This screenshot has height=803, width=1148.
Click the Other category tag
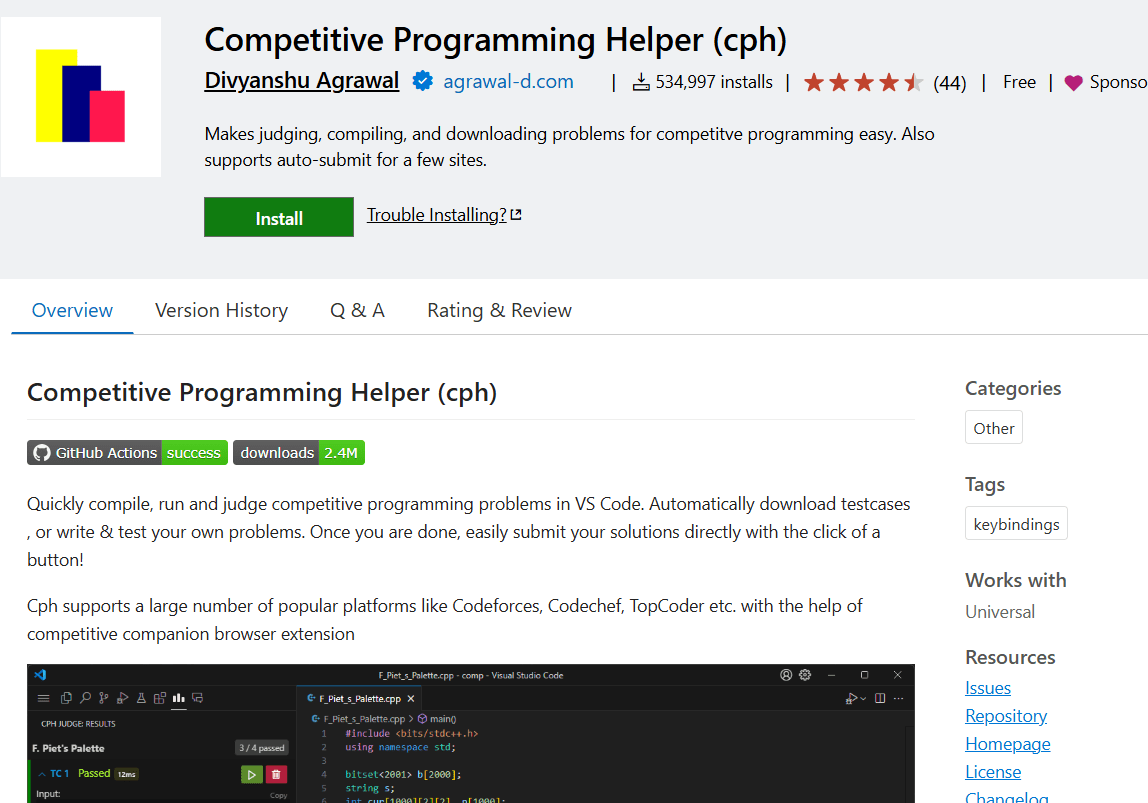click(x=994, y=428)
